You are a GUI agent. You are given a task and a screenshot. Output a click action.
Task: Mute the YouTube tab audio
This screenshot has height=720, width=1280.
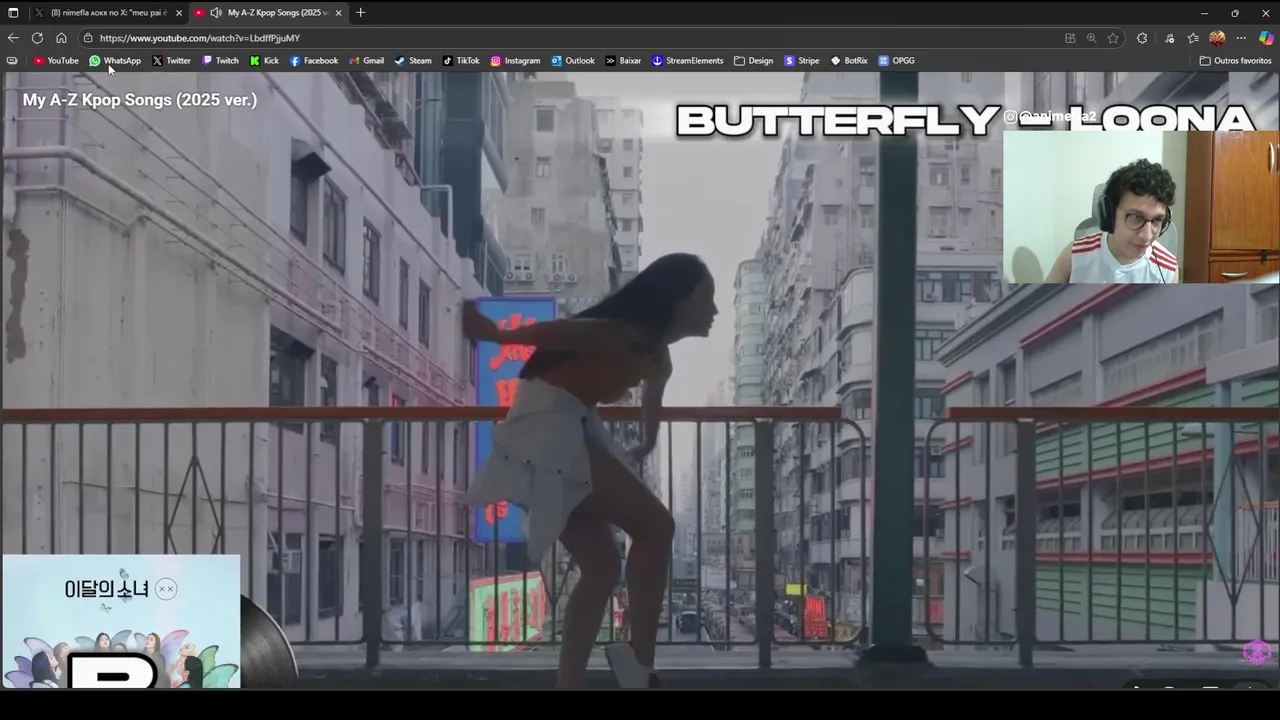pyautogui.click(x=216, y=13)
